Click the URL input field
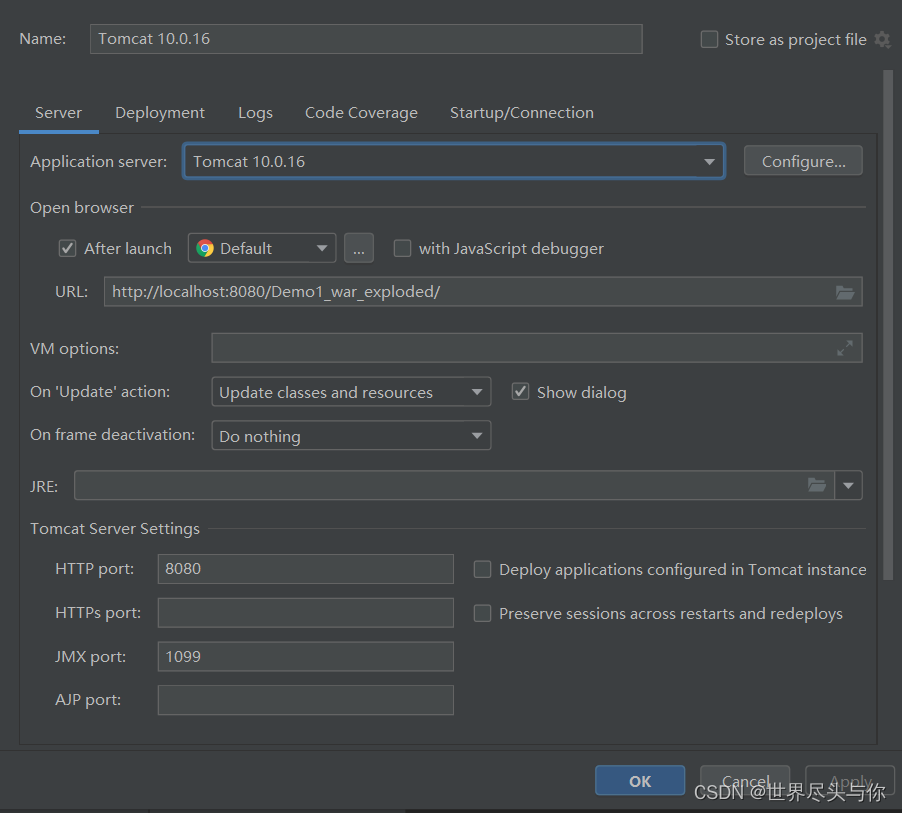The height and width of the screenshot is (813, 902). click(483, 292)
